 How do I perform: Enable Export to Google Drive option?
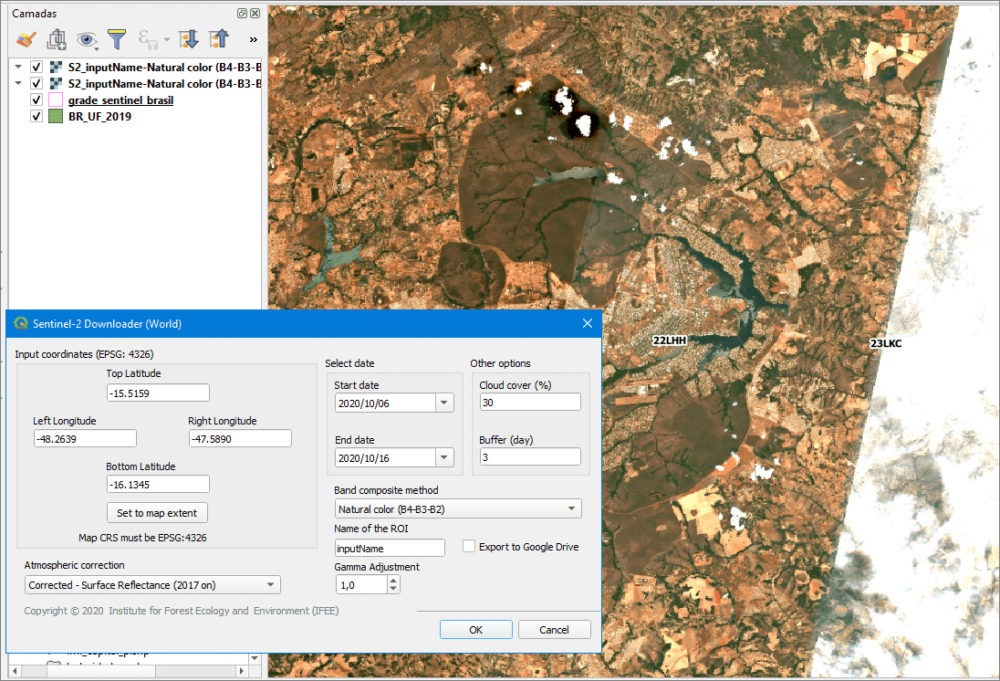[468, 546]
